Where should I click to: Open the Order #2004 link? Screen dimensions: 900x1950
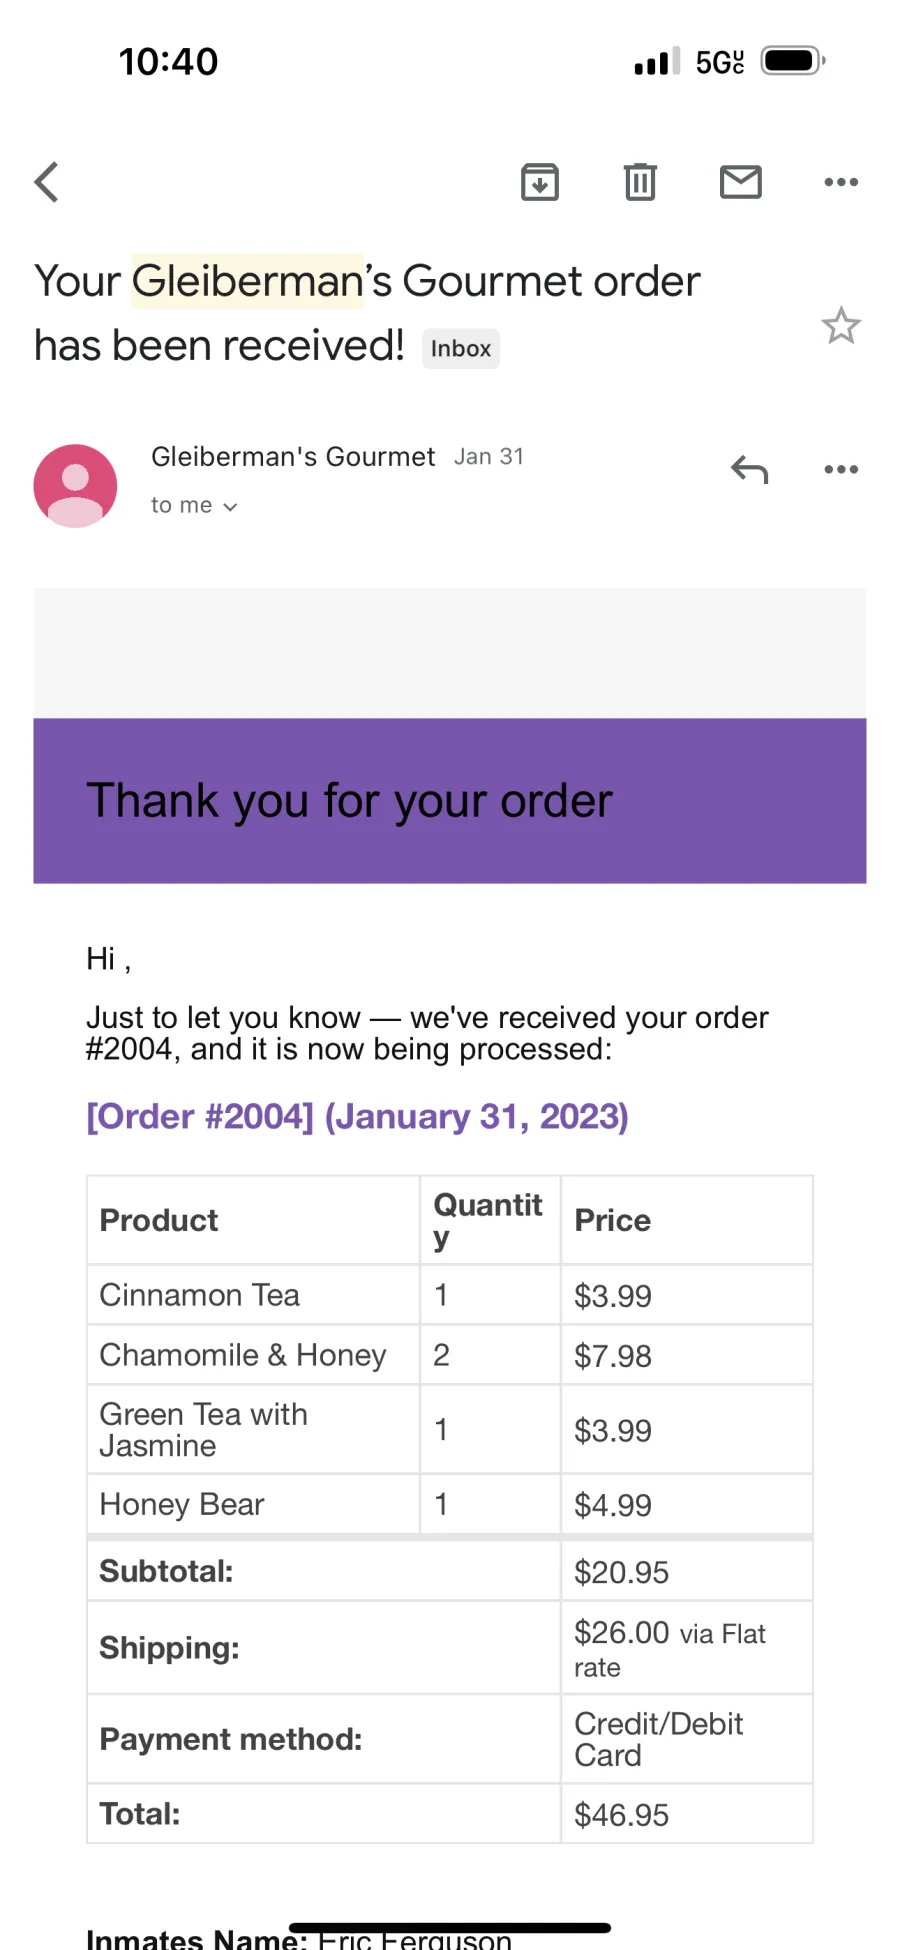pos(357,1116)
